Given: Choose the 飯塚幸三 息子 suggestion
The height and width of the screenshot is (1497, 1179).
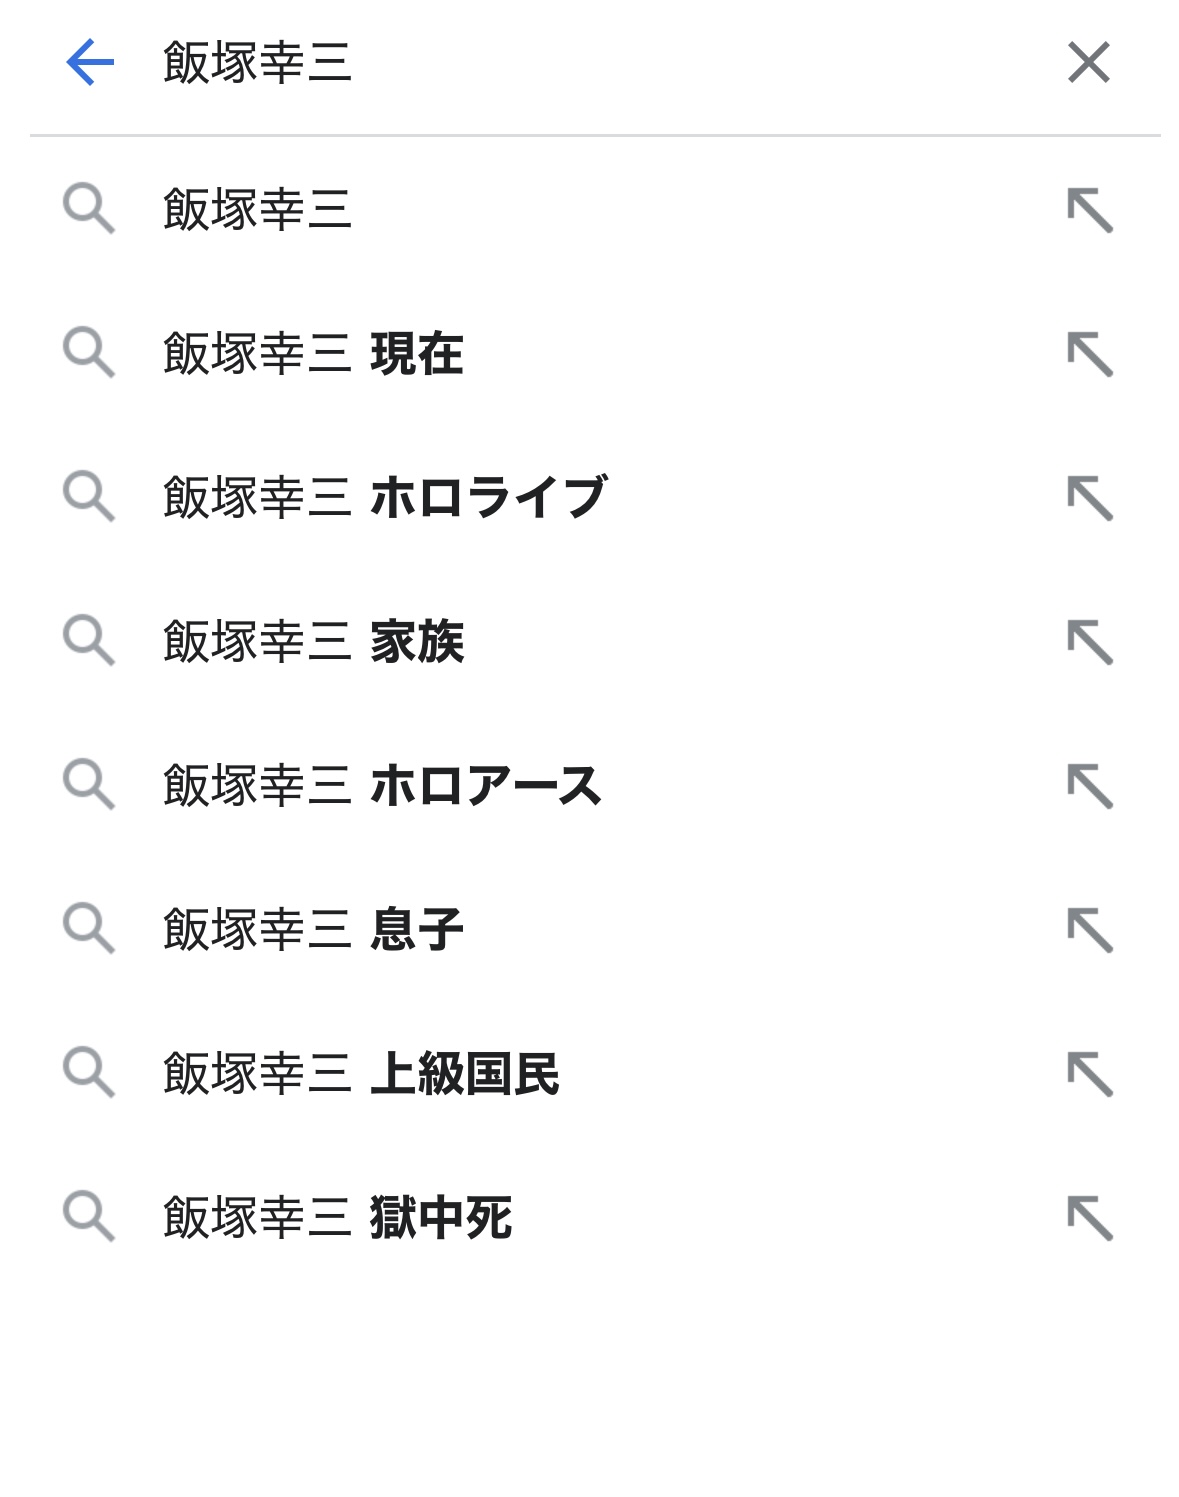Looking at the screenshot, I should click(314, 930).
